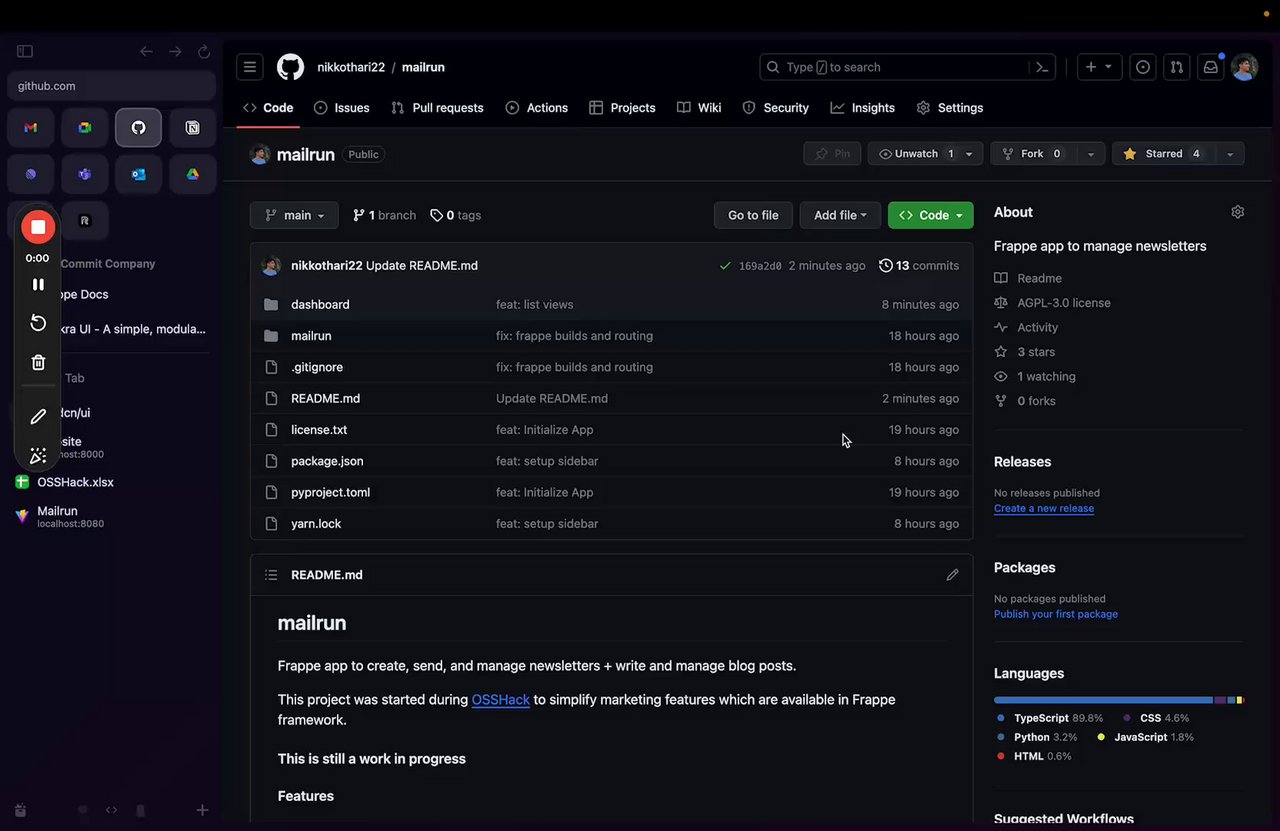Open GitHub hamburger navigation menu

point(250,67)
